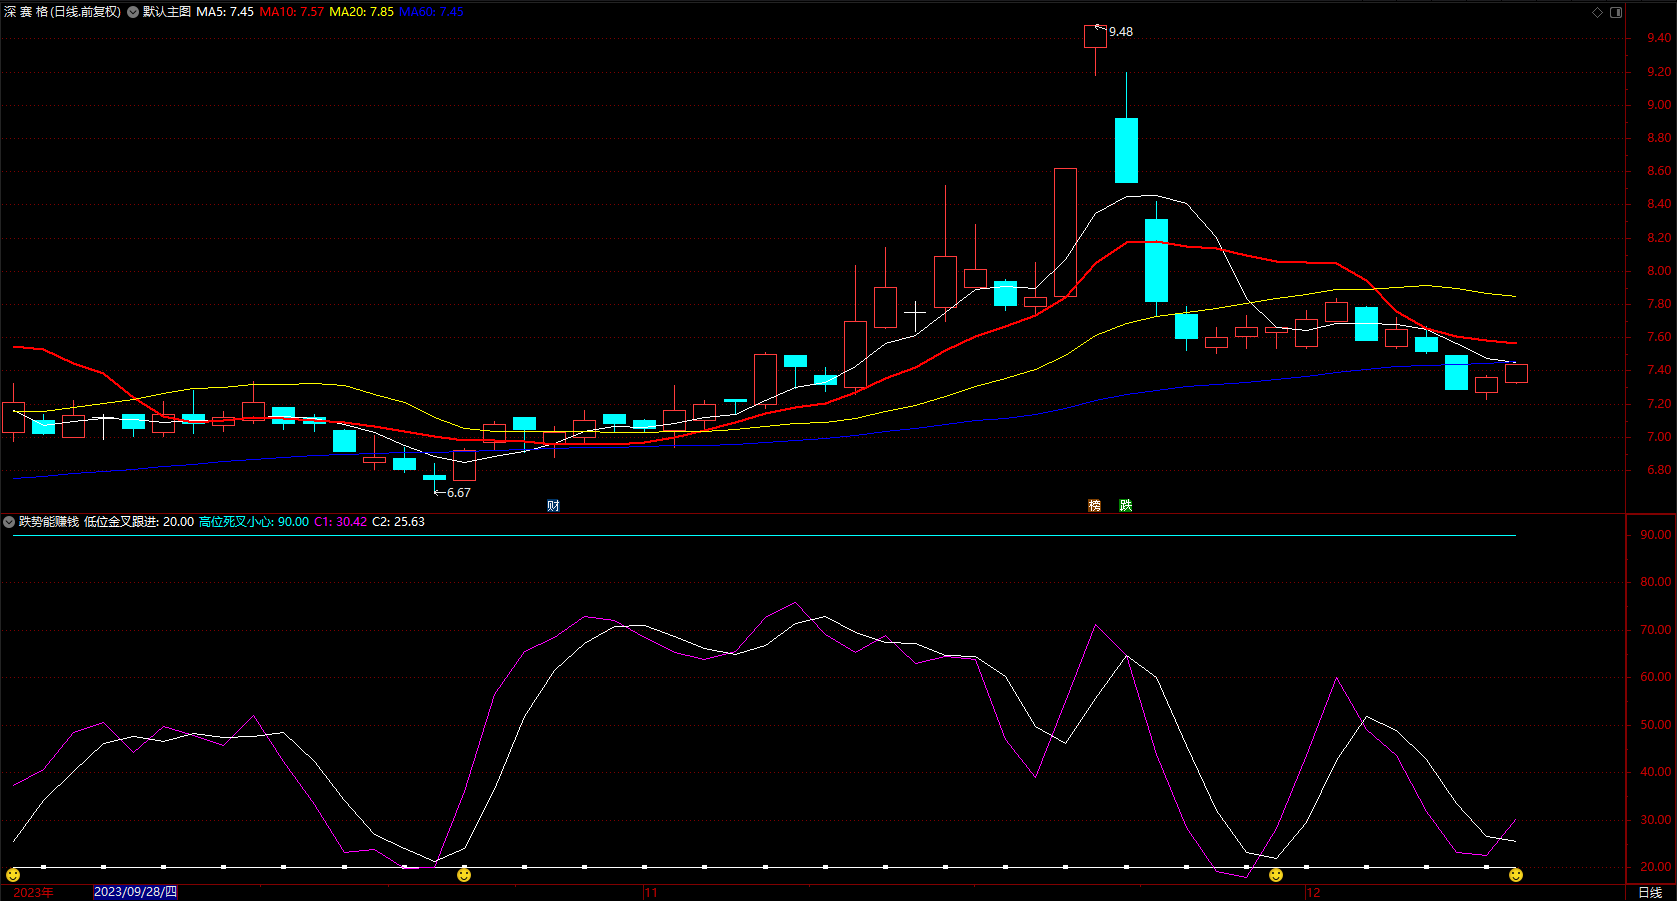Viewport: 1677px width, 901px height.
Task: Click the 2023/09/28/四 date label
Action: coord(135,892)
